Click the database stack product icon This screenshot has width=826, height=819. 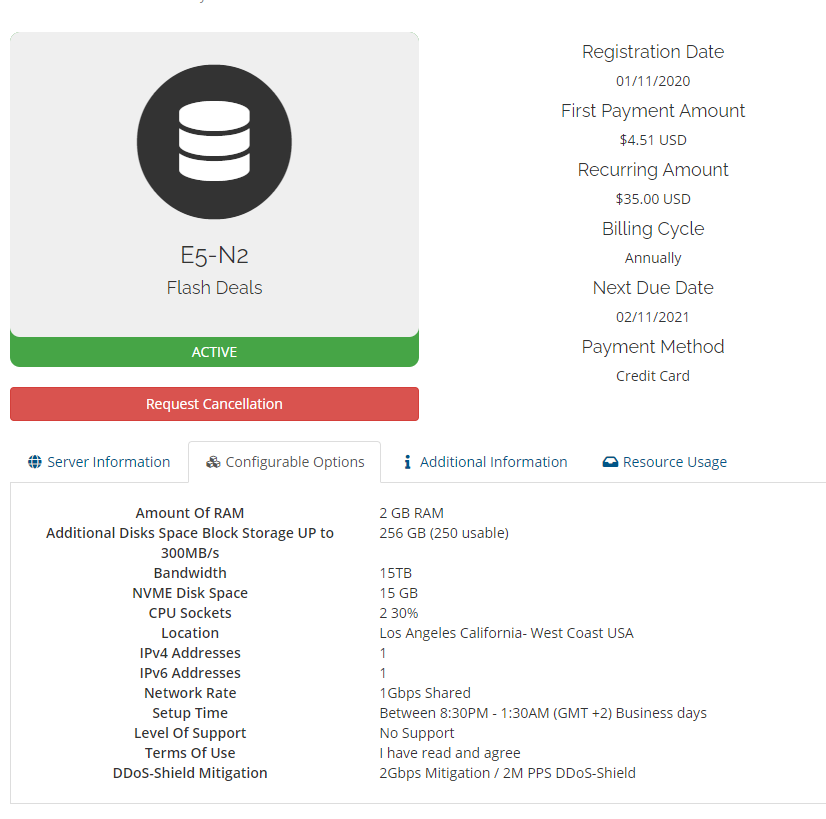[214, 142]
